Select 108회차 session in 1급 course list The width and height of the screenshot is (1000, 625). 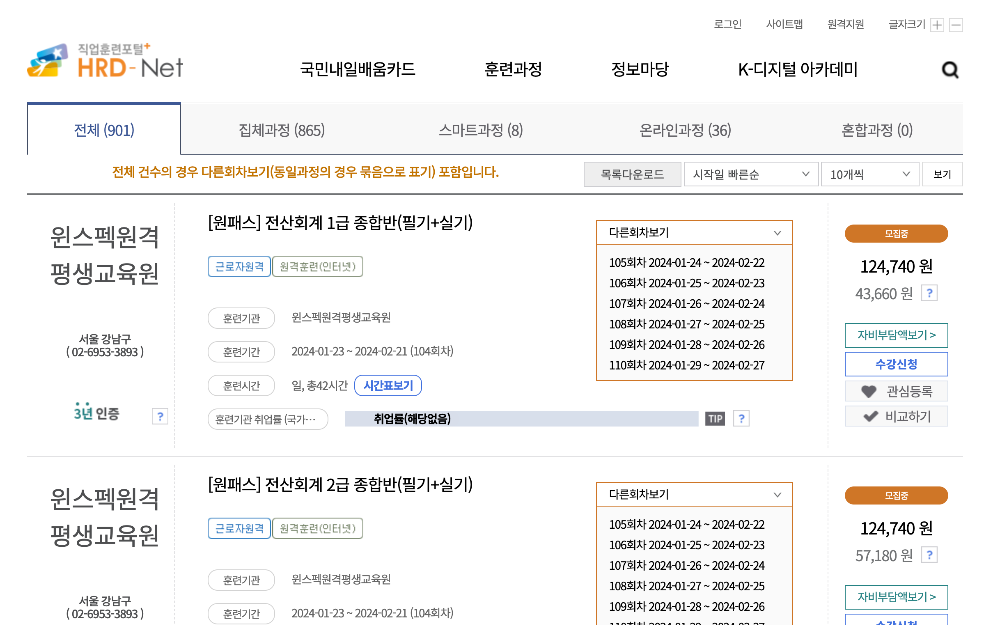pyautogui.click(x=686, y=324)
